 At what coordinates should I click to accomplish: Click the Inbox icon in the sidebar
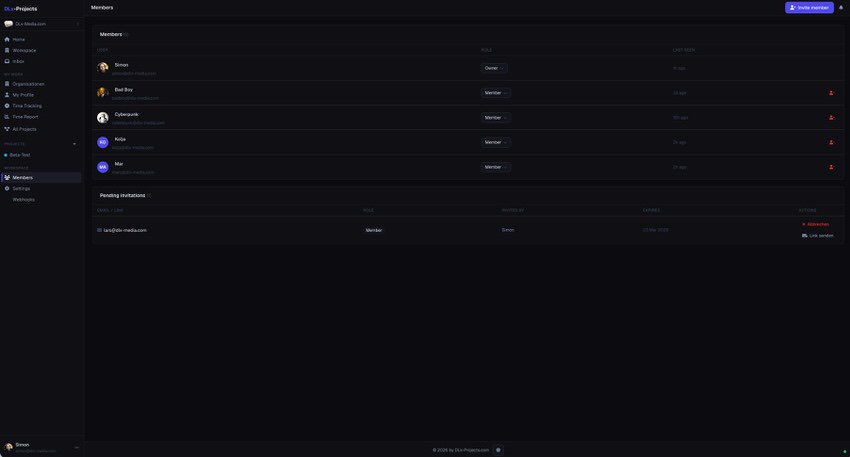click(7, 61)
